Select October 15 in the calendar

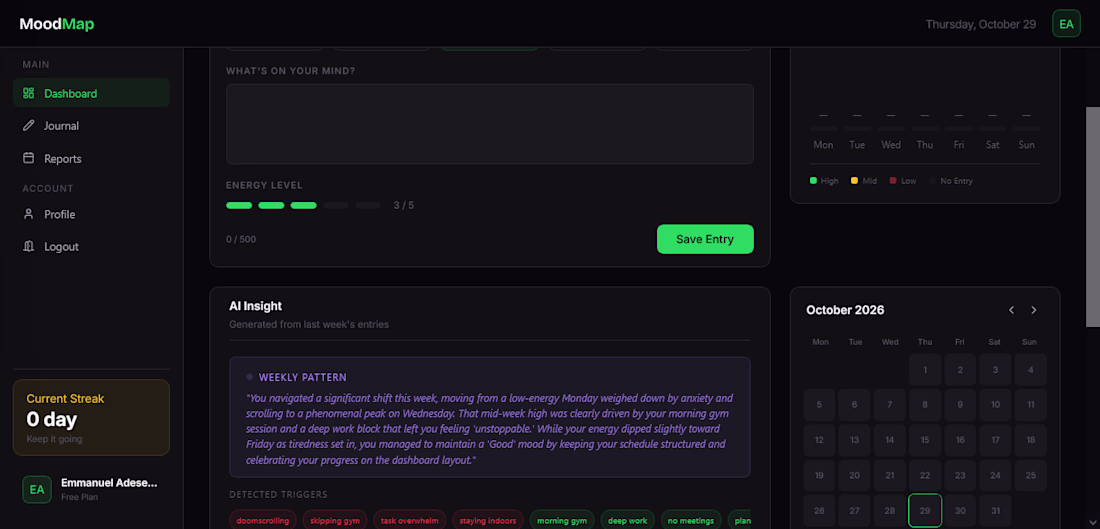(x=925, y=440)
